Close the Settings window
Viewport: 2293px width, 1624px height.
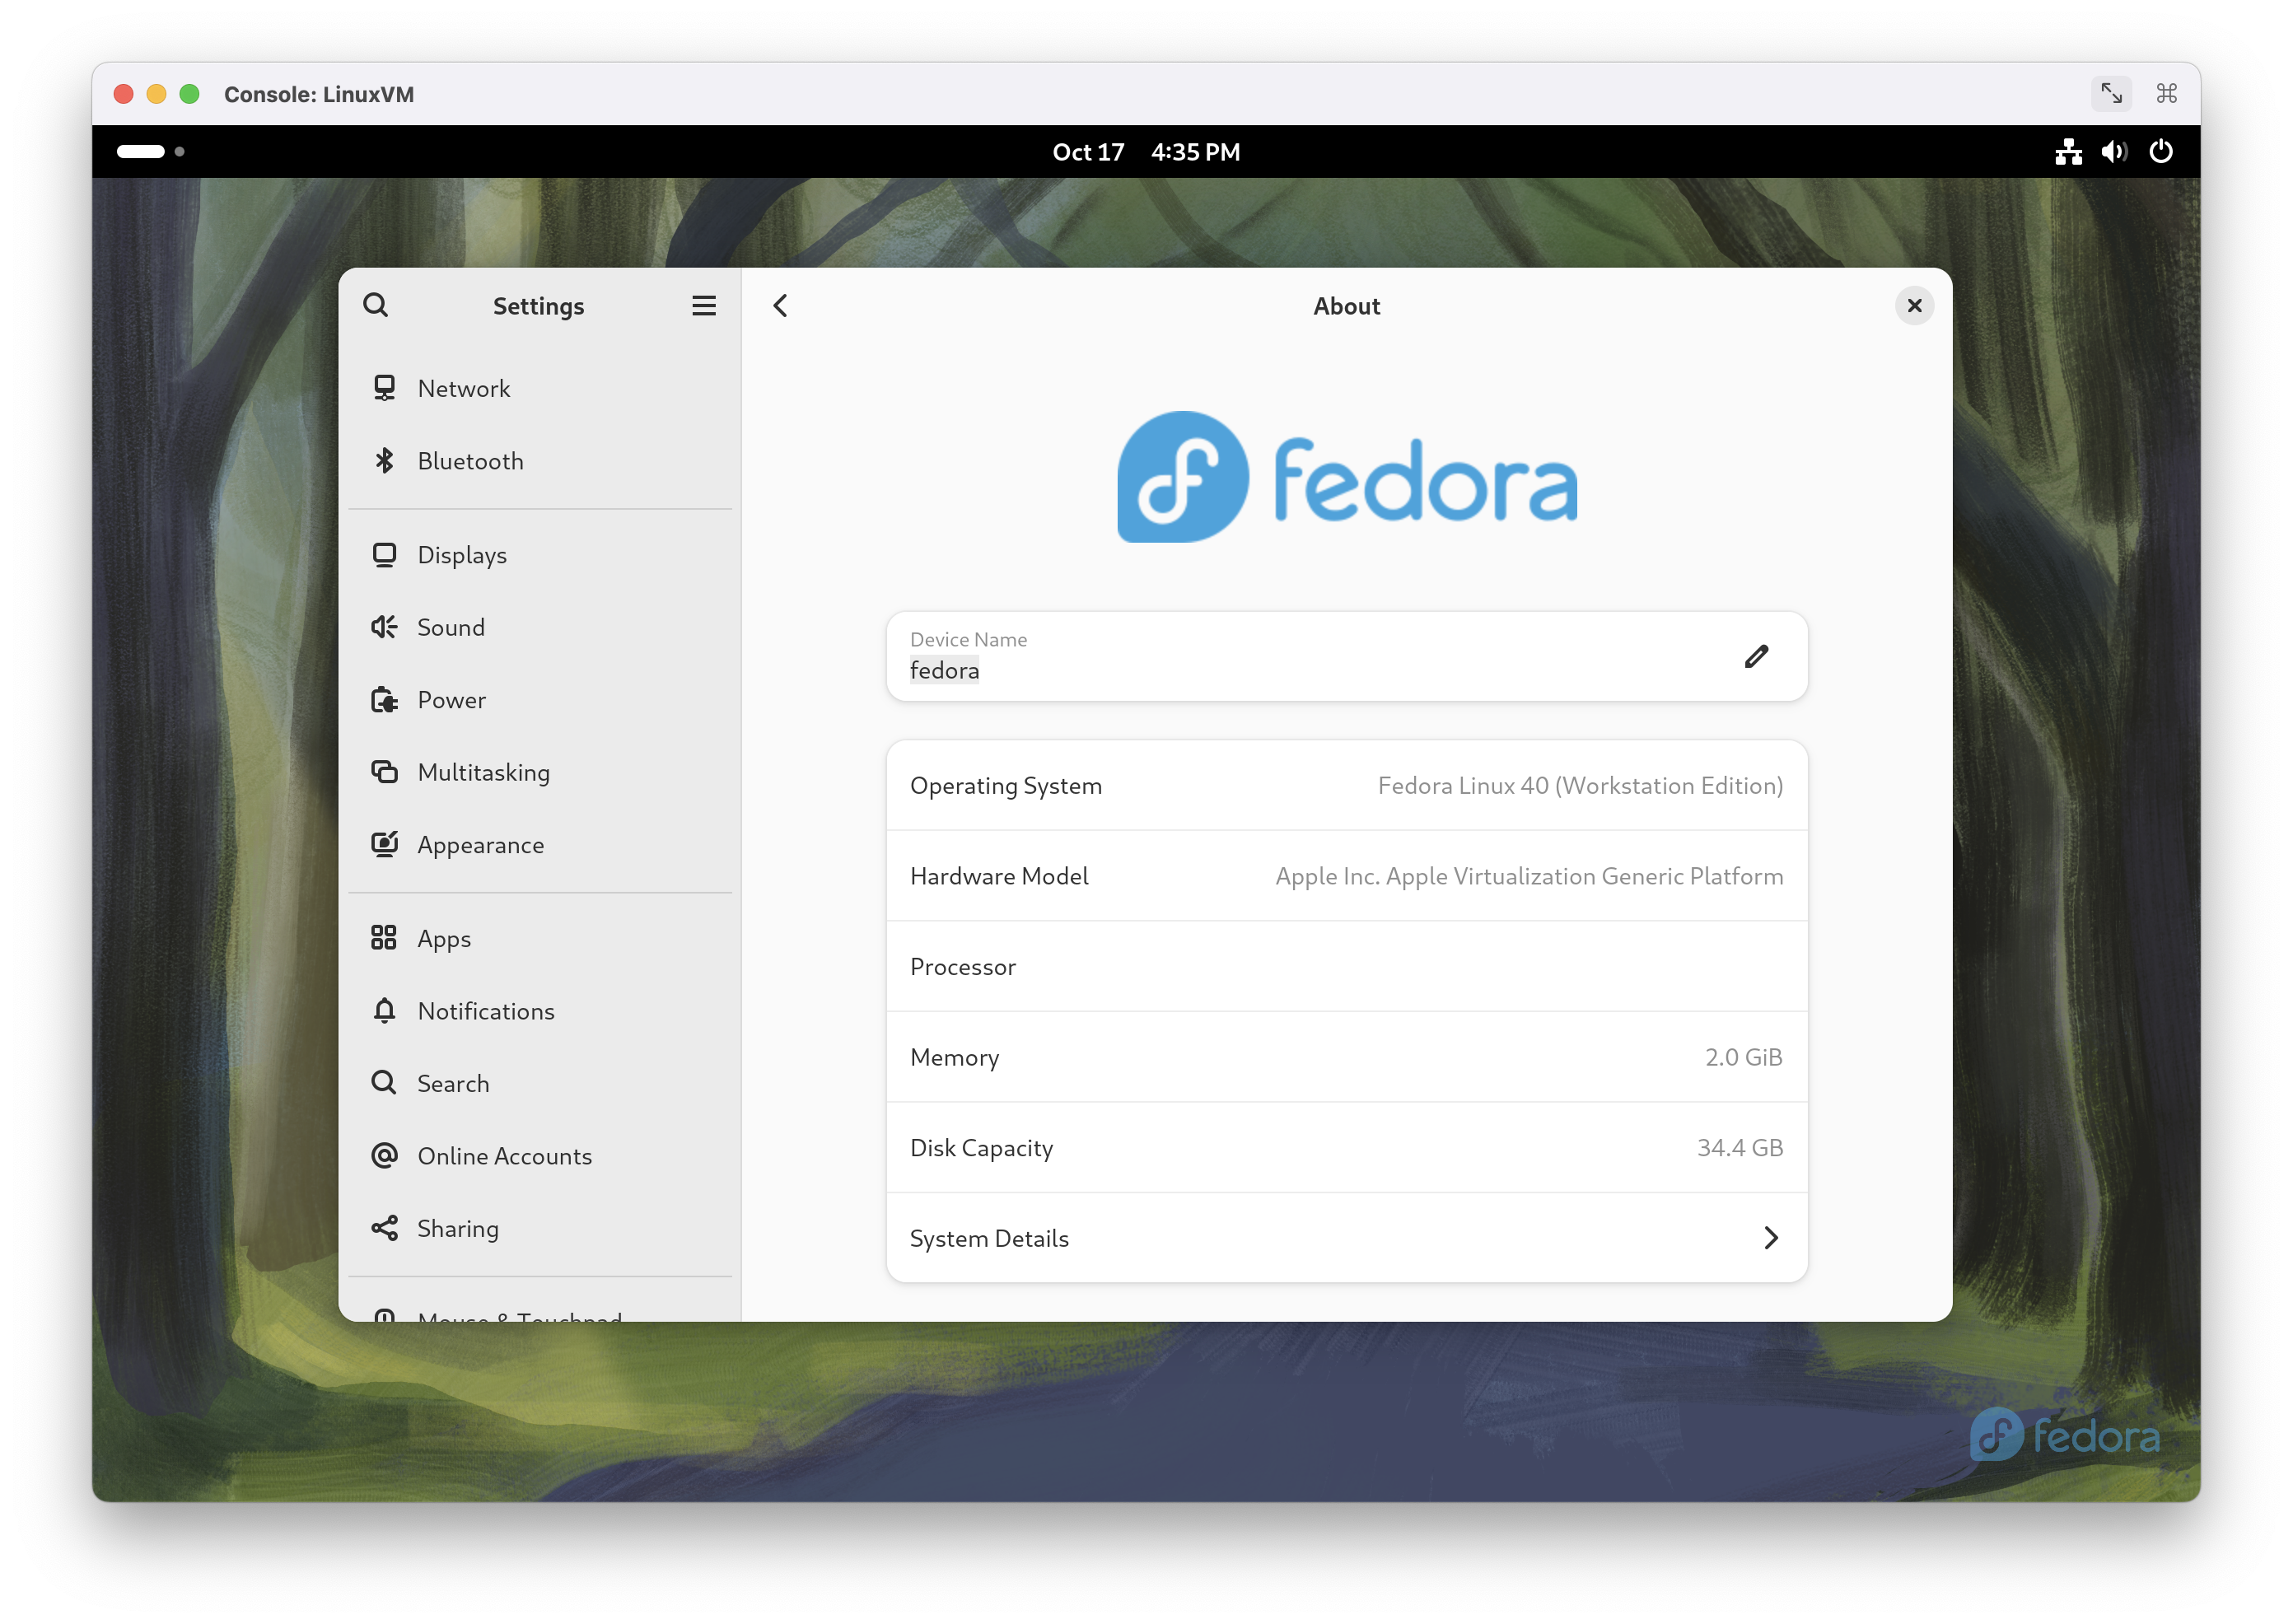pos(1913,305)
